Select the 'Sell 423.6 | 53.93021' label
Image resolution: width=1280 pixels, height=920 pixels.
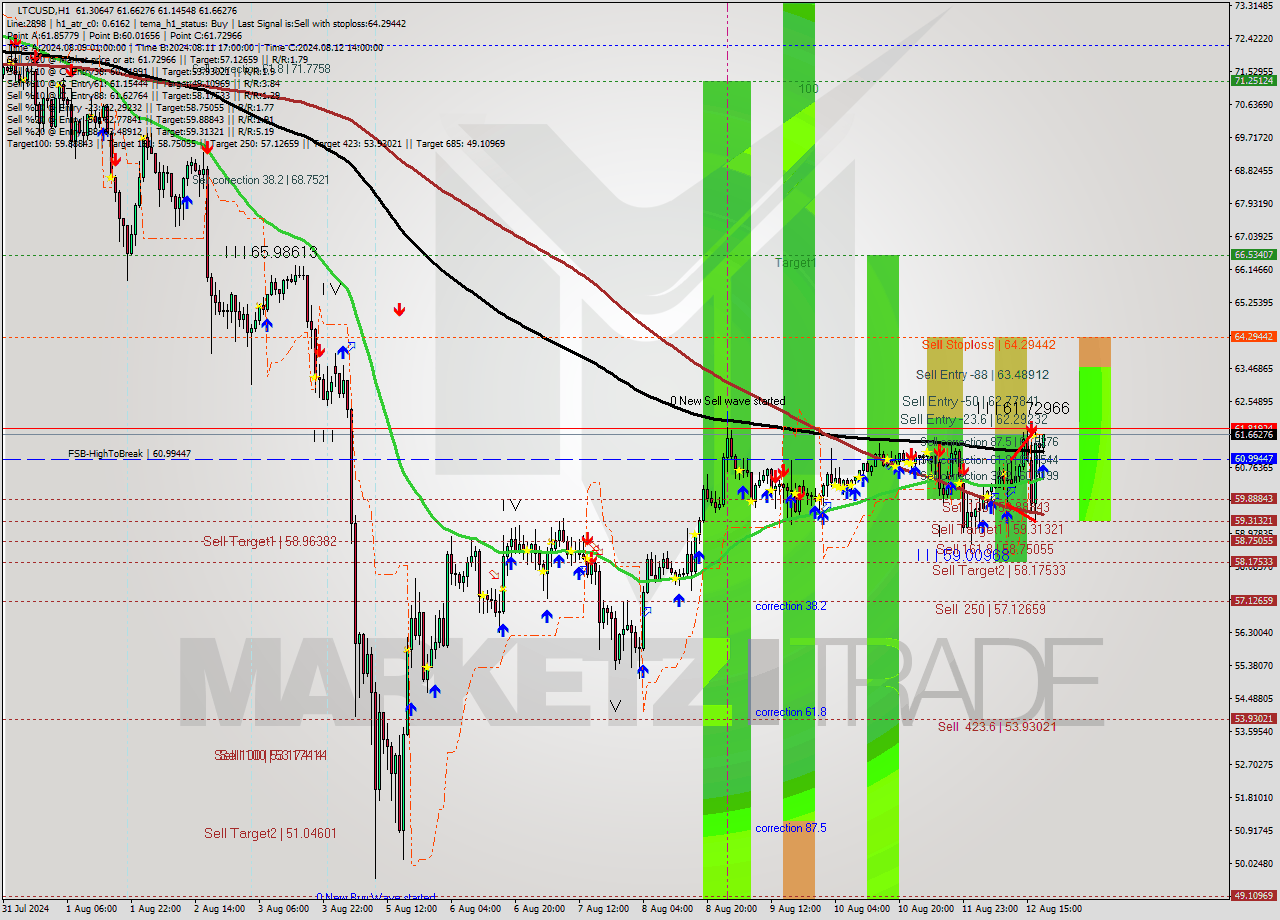pos(996,726)
